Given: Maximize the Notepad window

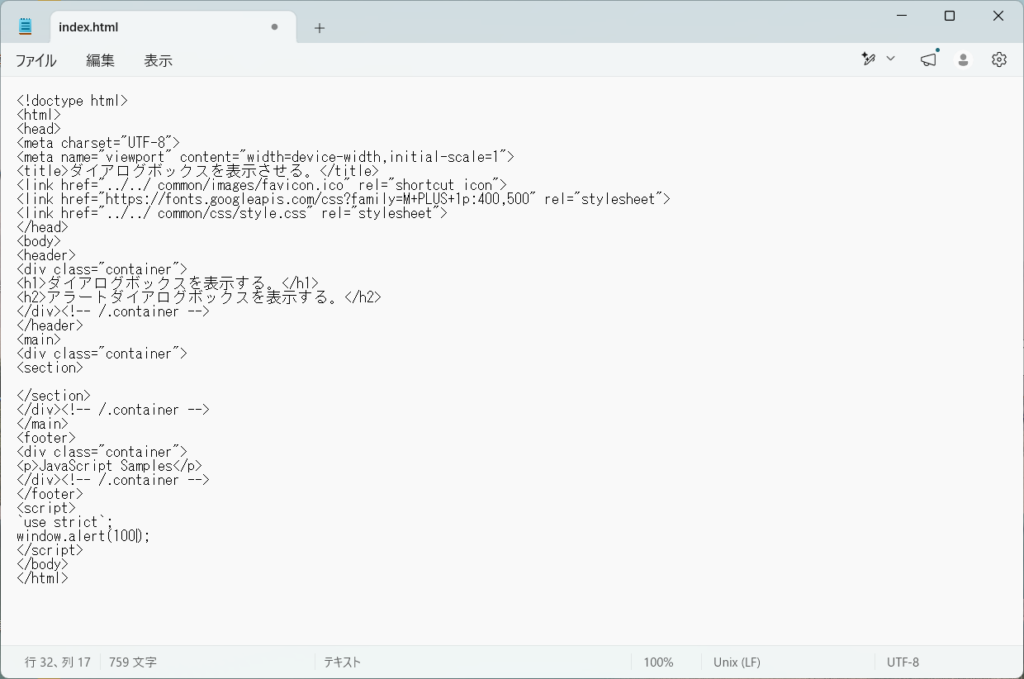Looking at the screenshot, I should tap(950, 16).
